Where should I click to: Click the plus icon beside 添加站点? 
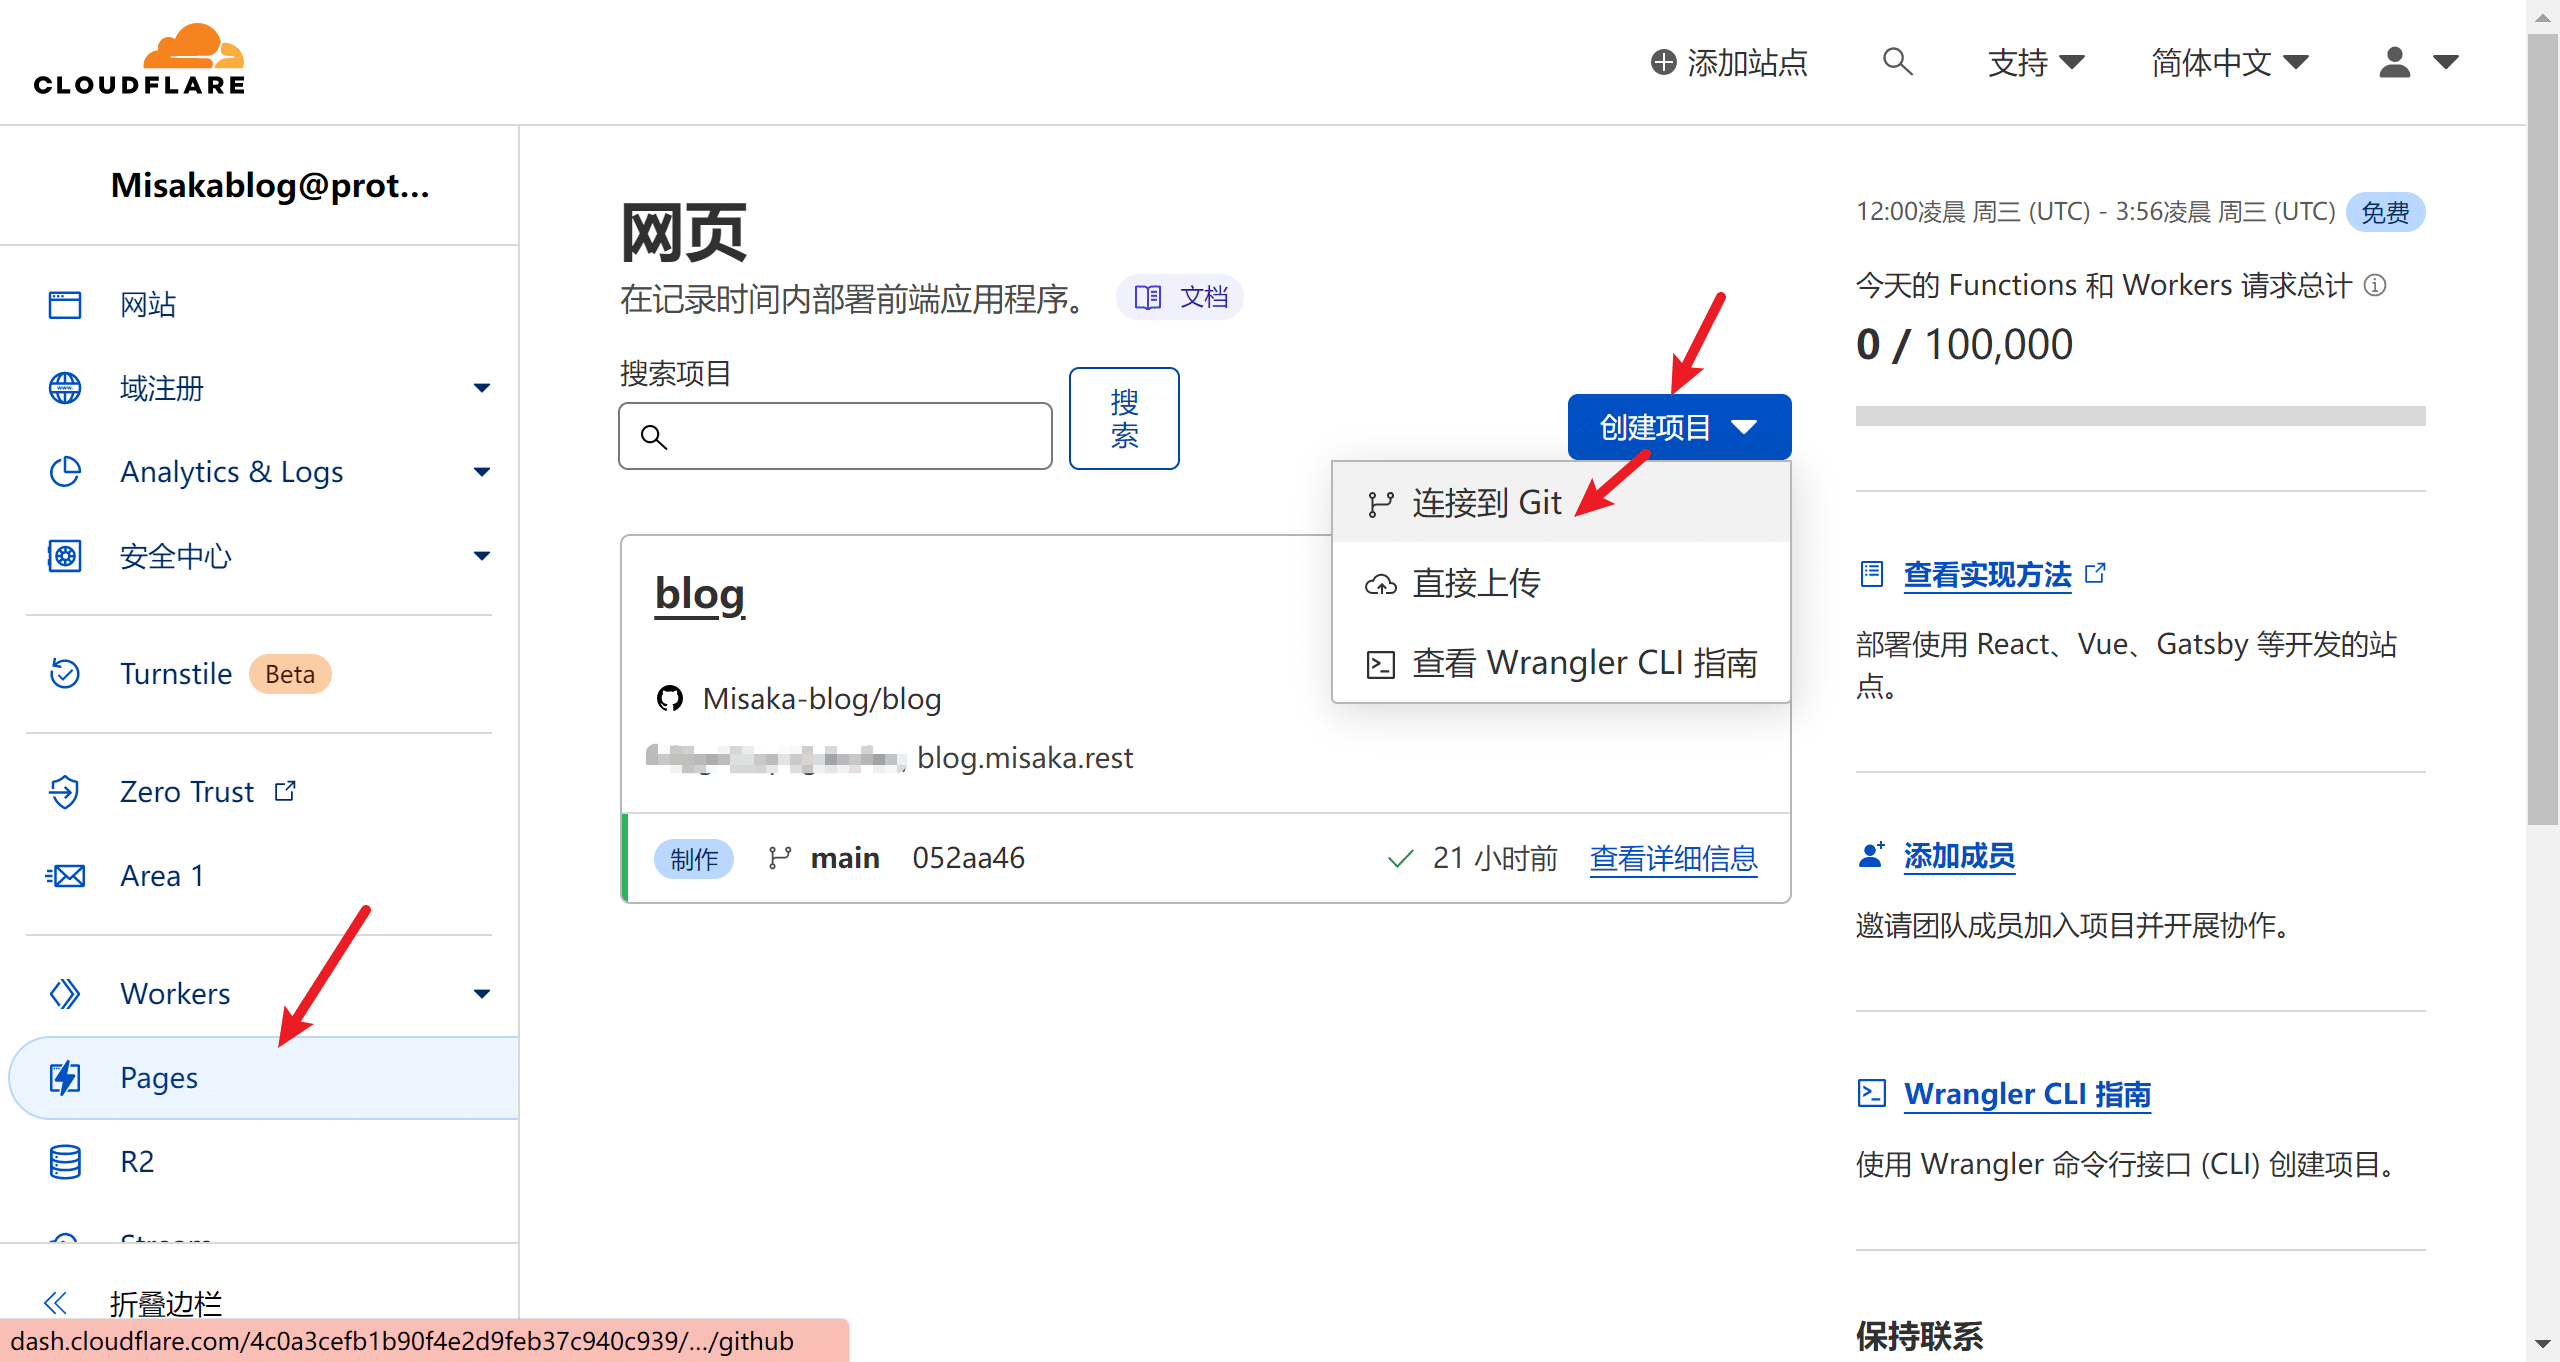pyautogui.click(x=1663, y=63)
